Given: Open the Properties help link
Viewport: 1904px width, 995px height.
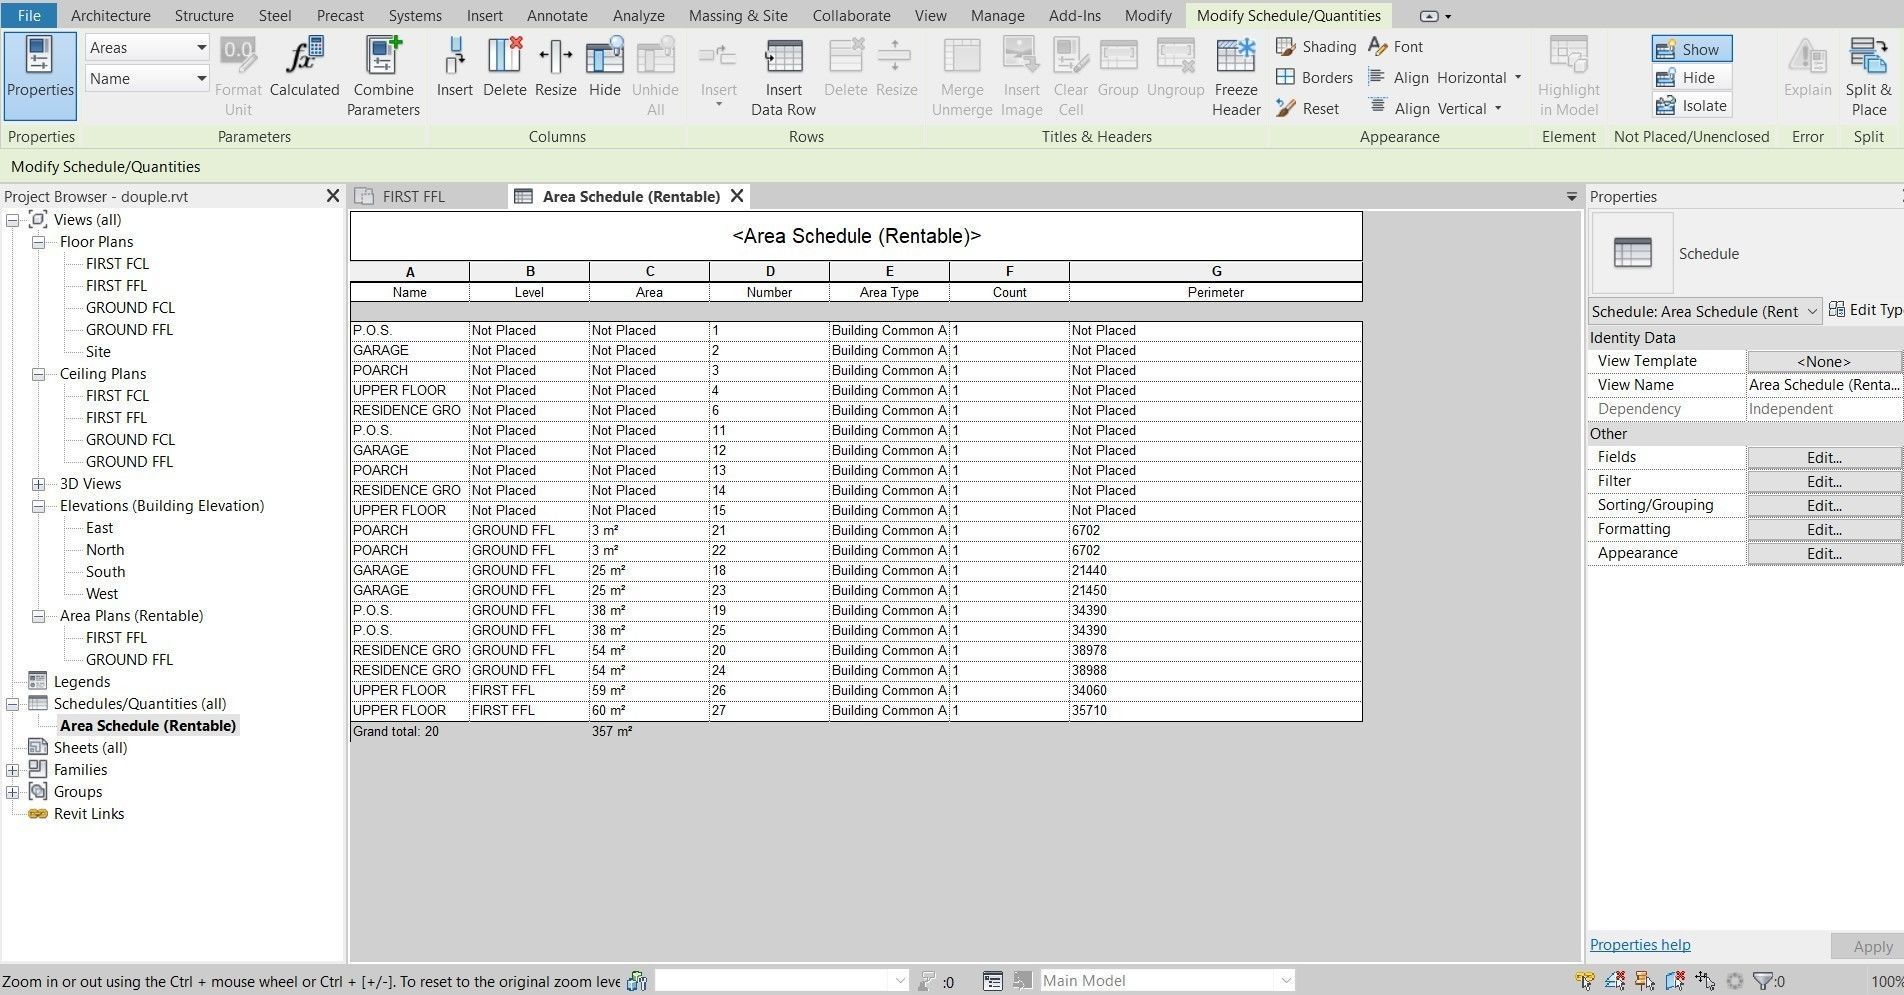Looking at the screenshot, I should 1640,945.
